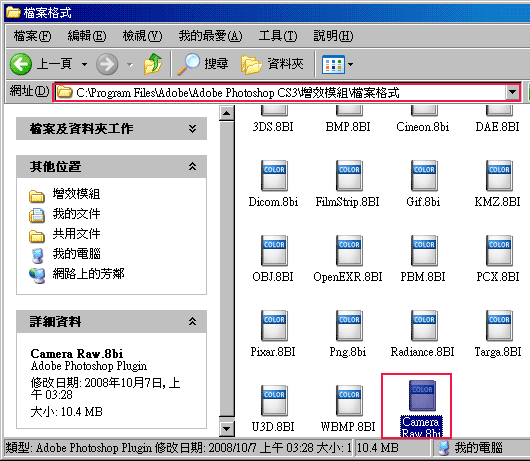Click the scrollbar down arrow

pos(226,429)
